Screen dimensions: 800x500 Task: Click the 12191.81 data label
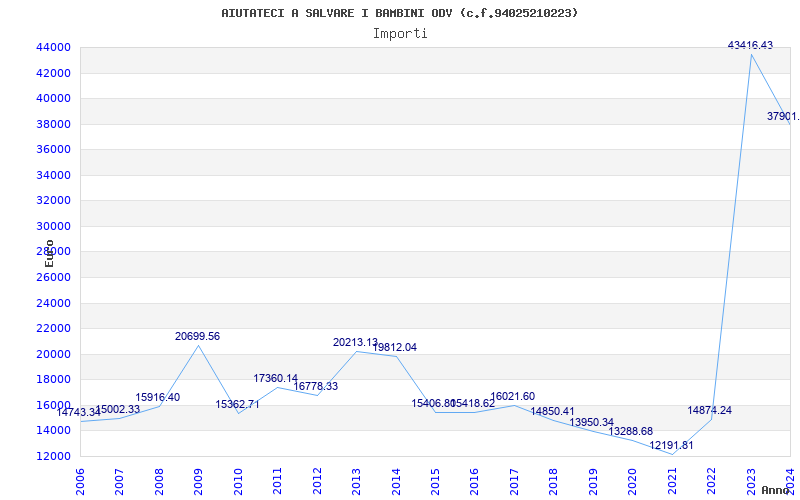pos(671,445)
